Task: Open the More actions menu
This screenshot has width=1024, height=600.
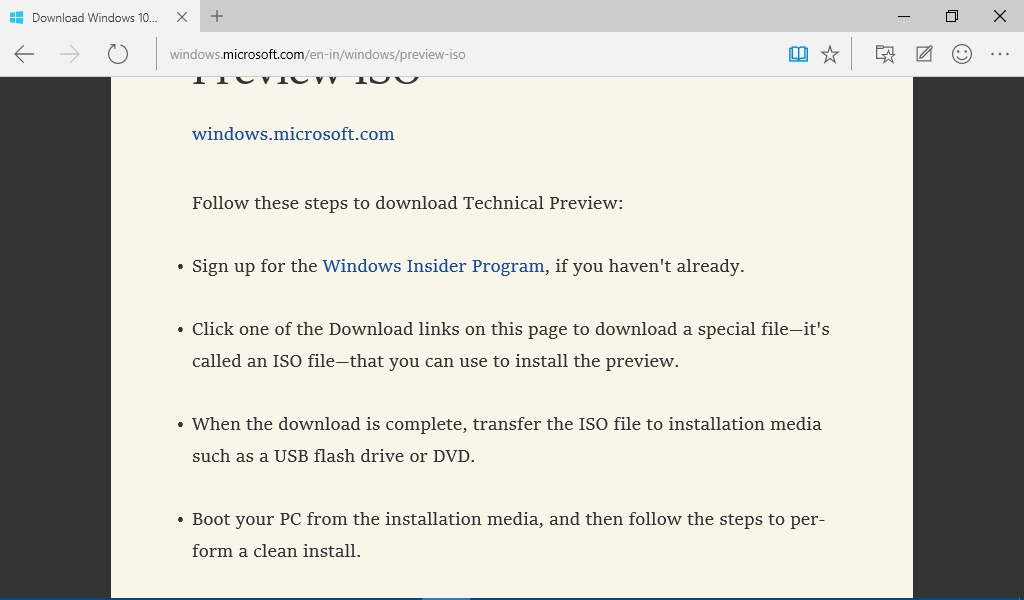Action: pos(1000,54)
